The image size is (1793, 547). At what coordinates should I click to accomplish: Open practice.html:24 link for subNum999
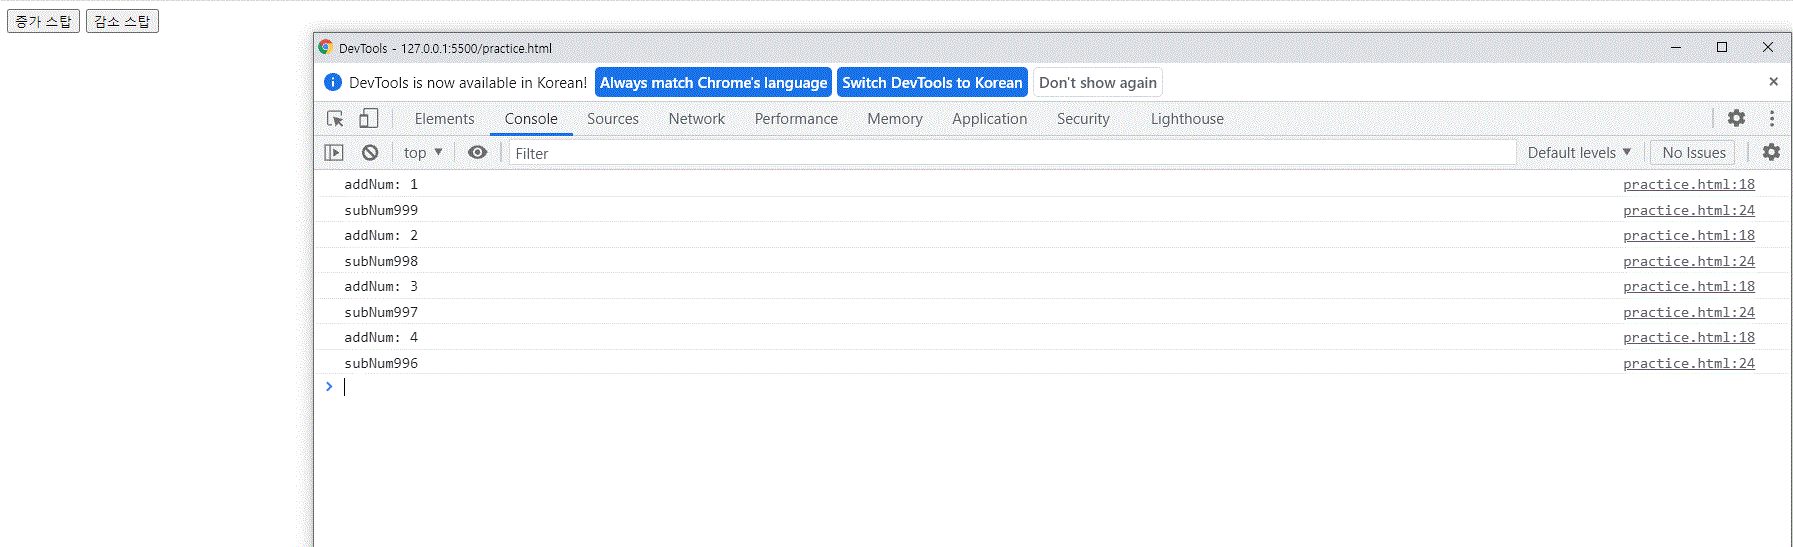(x=1689, y=210)
